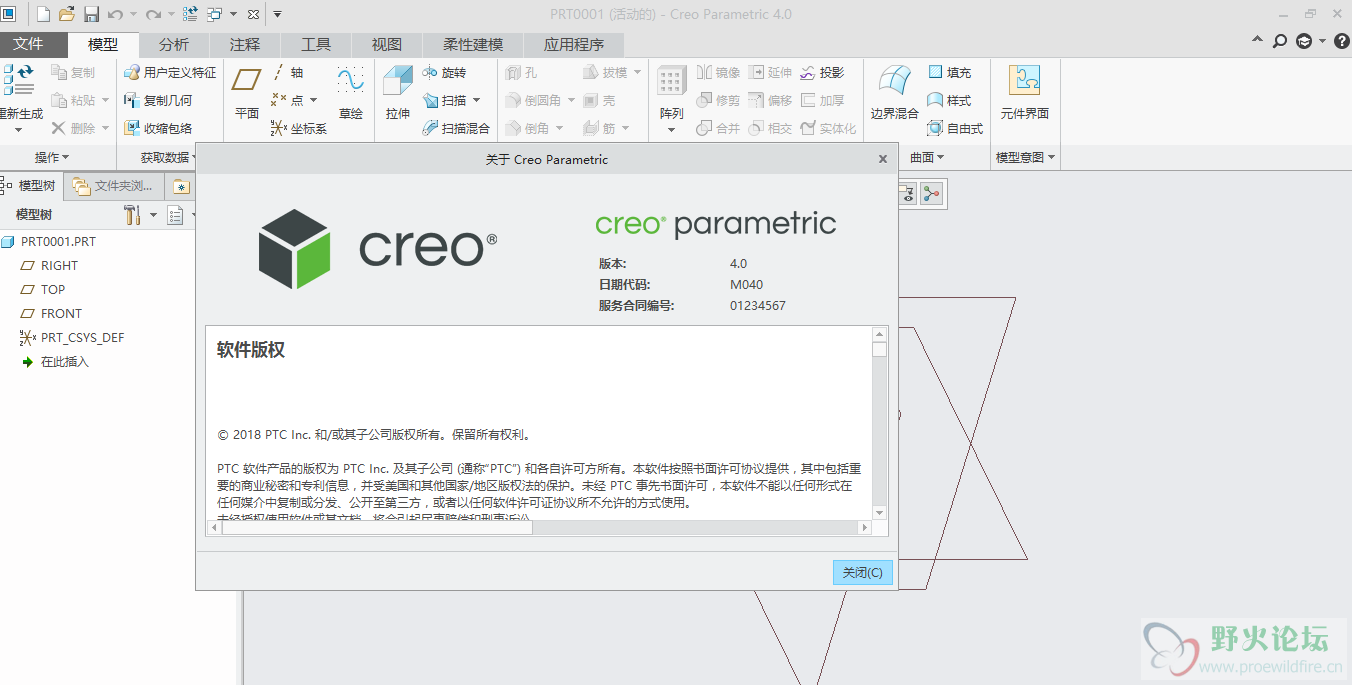
Task: Expand the 扫描 sweep dropdown arrow
Action: click(x=476, y=100)
